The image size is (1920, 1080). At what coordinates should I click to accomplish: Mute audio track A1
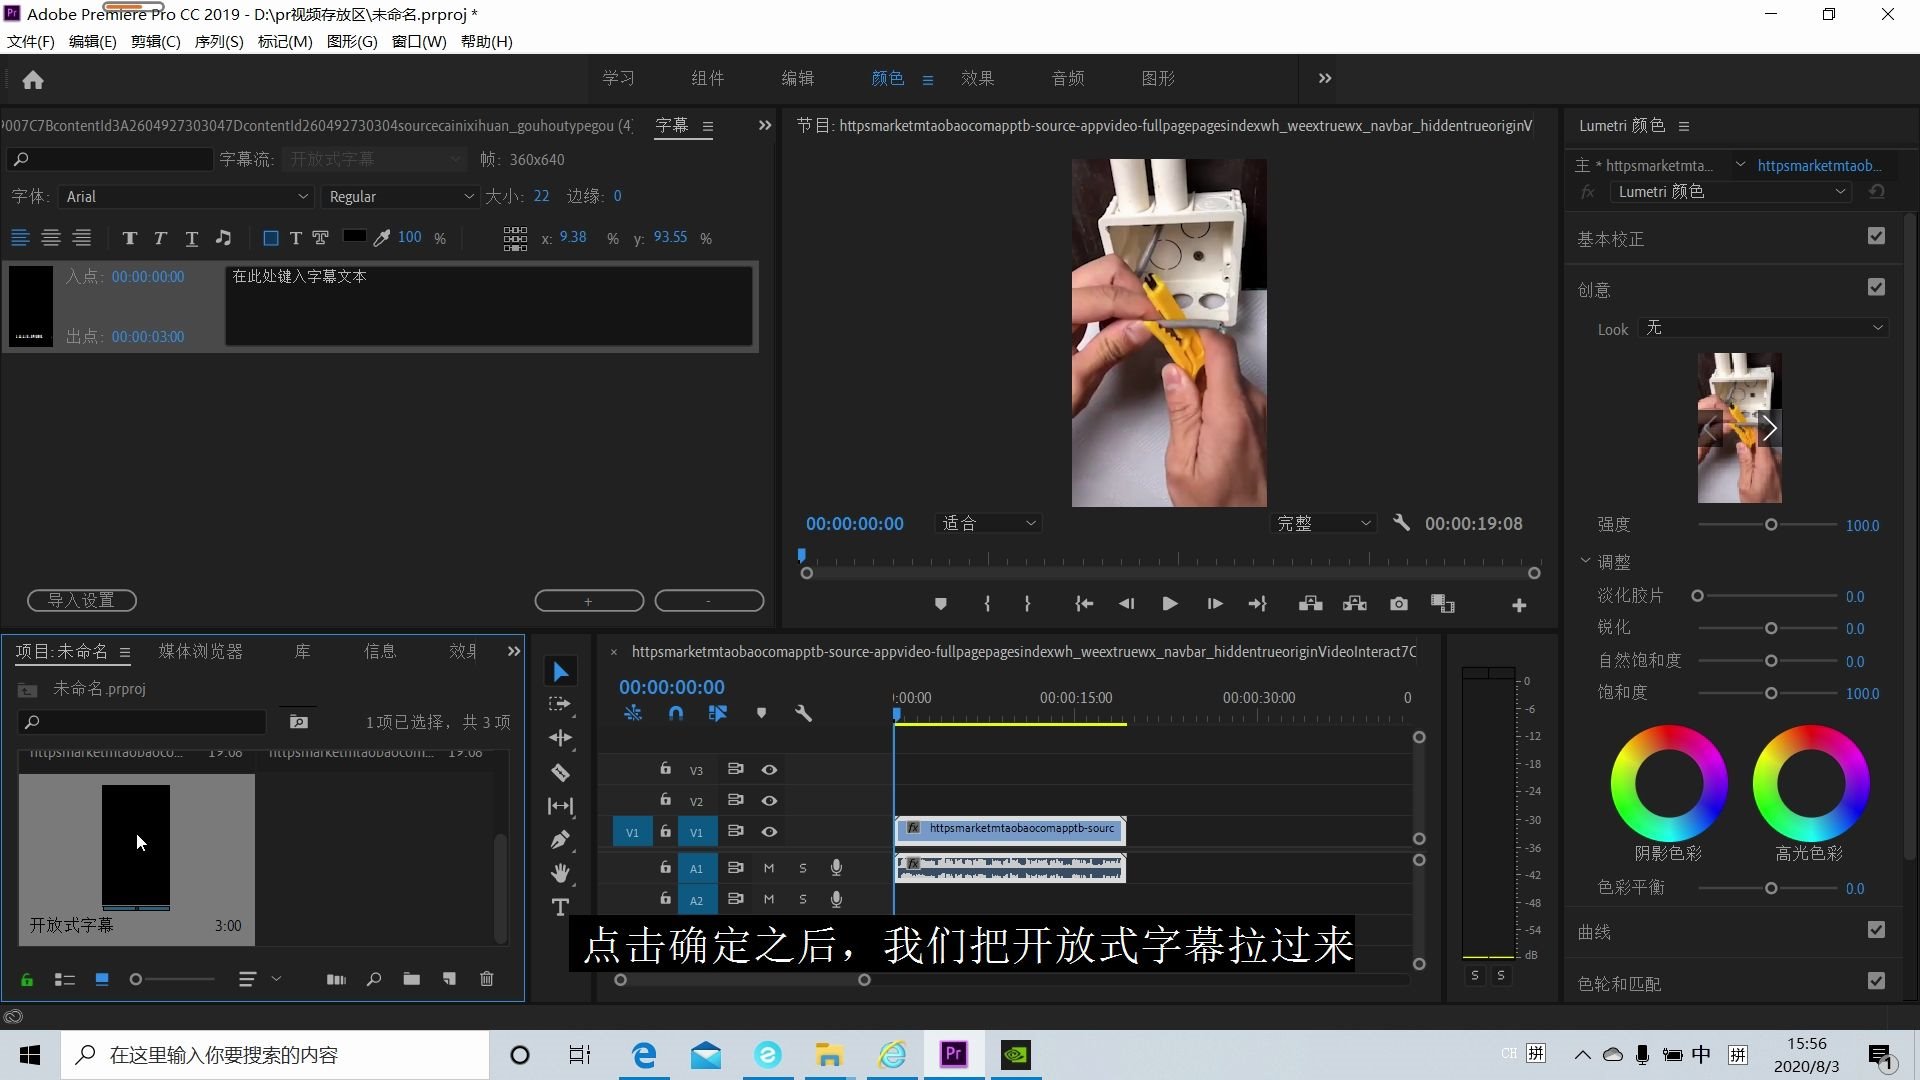click(769, 868)
